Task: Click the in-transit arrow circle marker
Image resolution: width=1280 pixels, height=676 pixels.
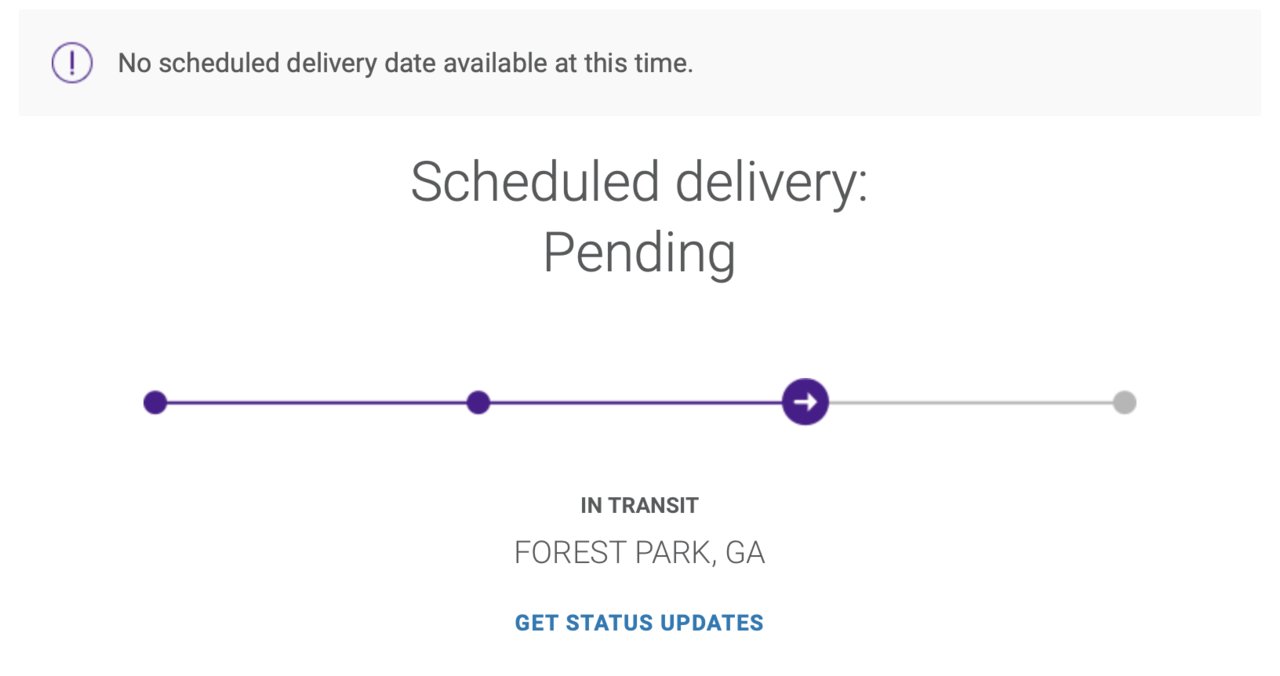Action: 805,402
